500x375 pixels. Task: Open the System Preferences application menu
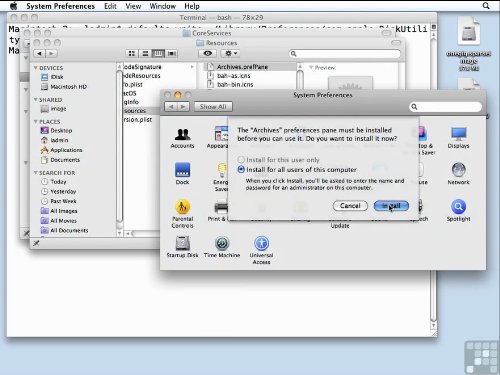tap(60, 6)
